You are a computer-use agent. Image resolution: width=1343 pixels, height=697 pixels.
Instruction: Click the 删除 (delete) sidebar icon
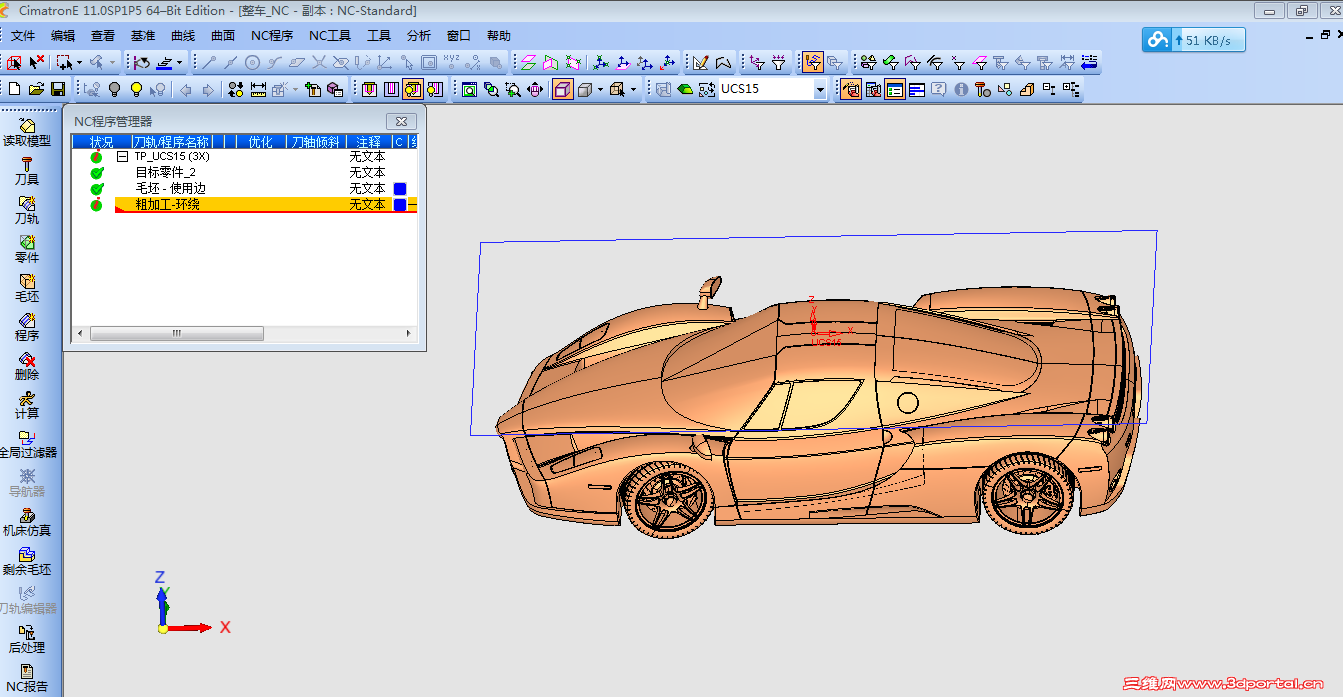click(27, 360)
